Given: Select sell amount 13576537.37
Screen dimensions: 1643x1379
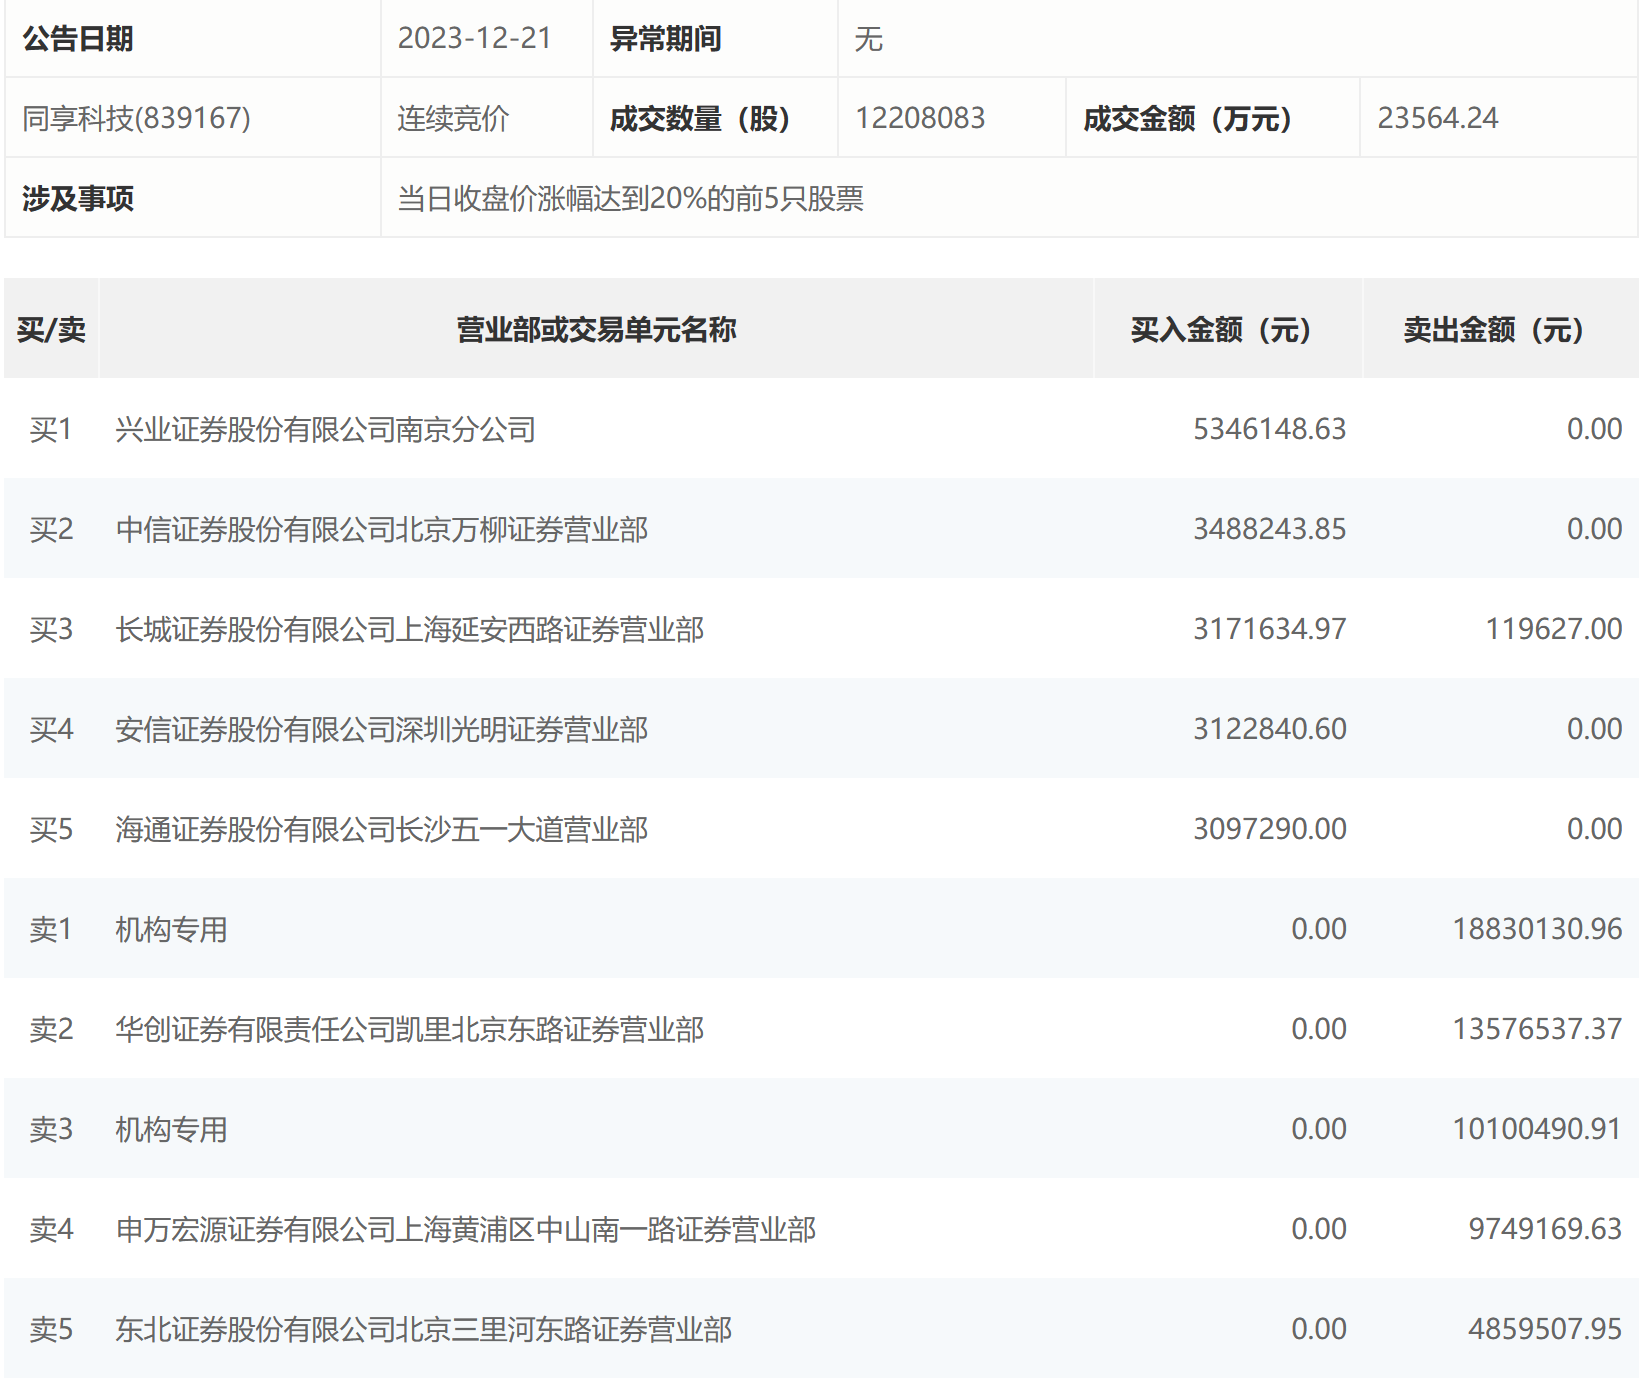Looking at the screenshot, I should click(1538, 1029).
